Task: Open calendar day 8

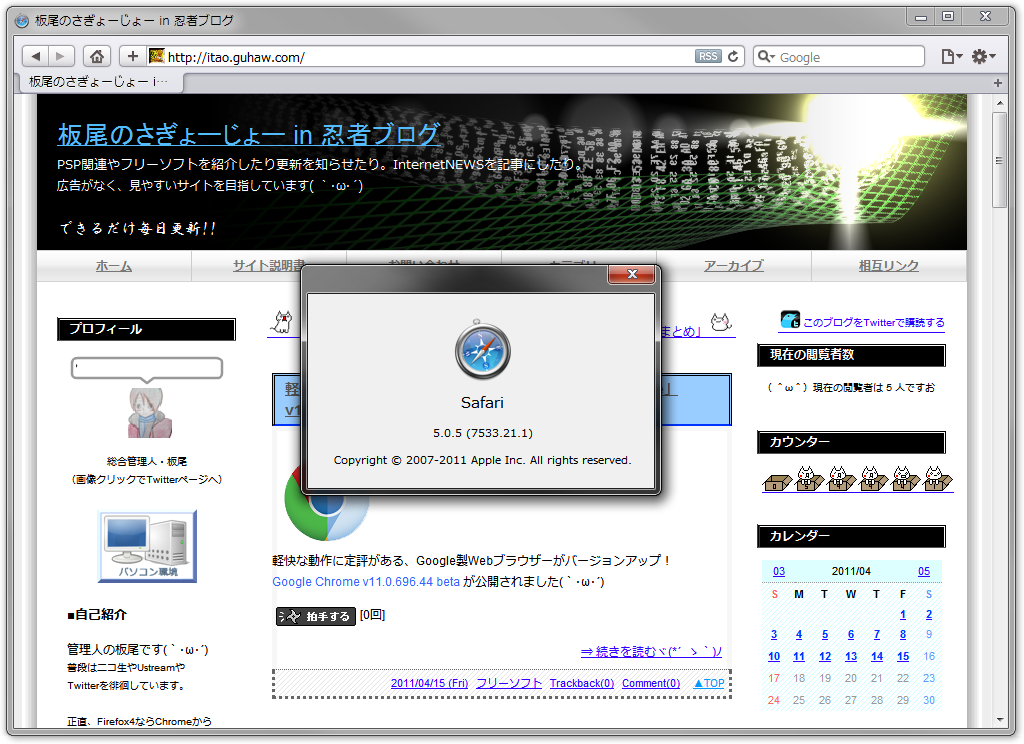Action: pos(903,634)
